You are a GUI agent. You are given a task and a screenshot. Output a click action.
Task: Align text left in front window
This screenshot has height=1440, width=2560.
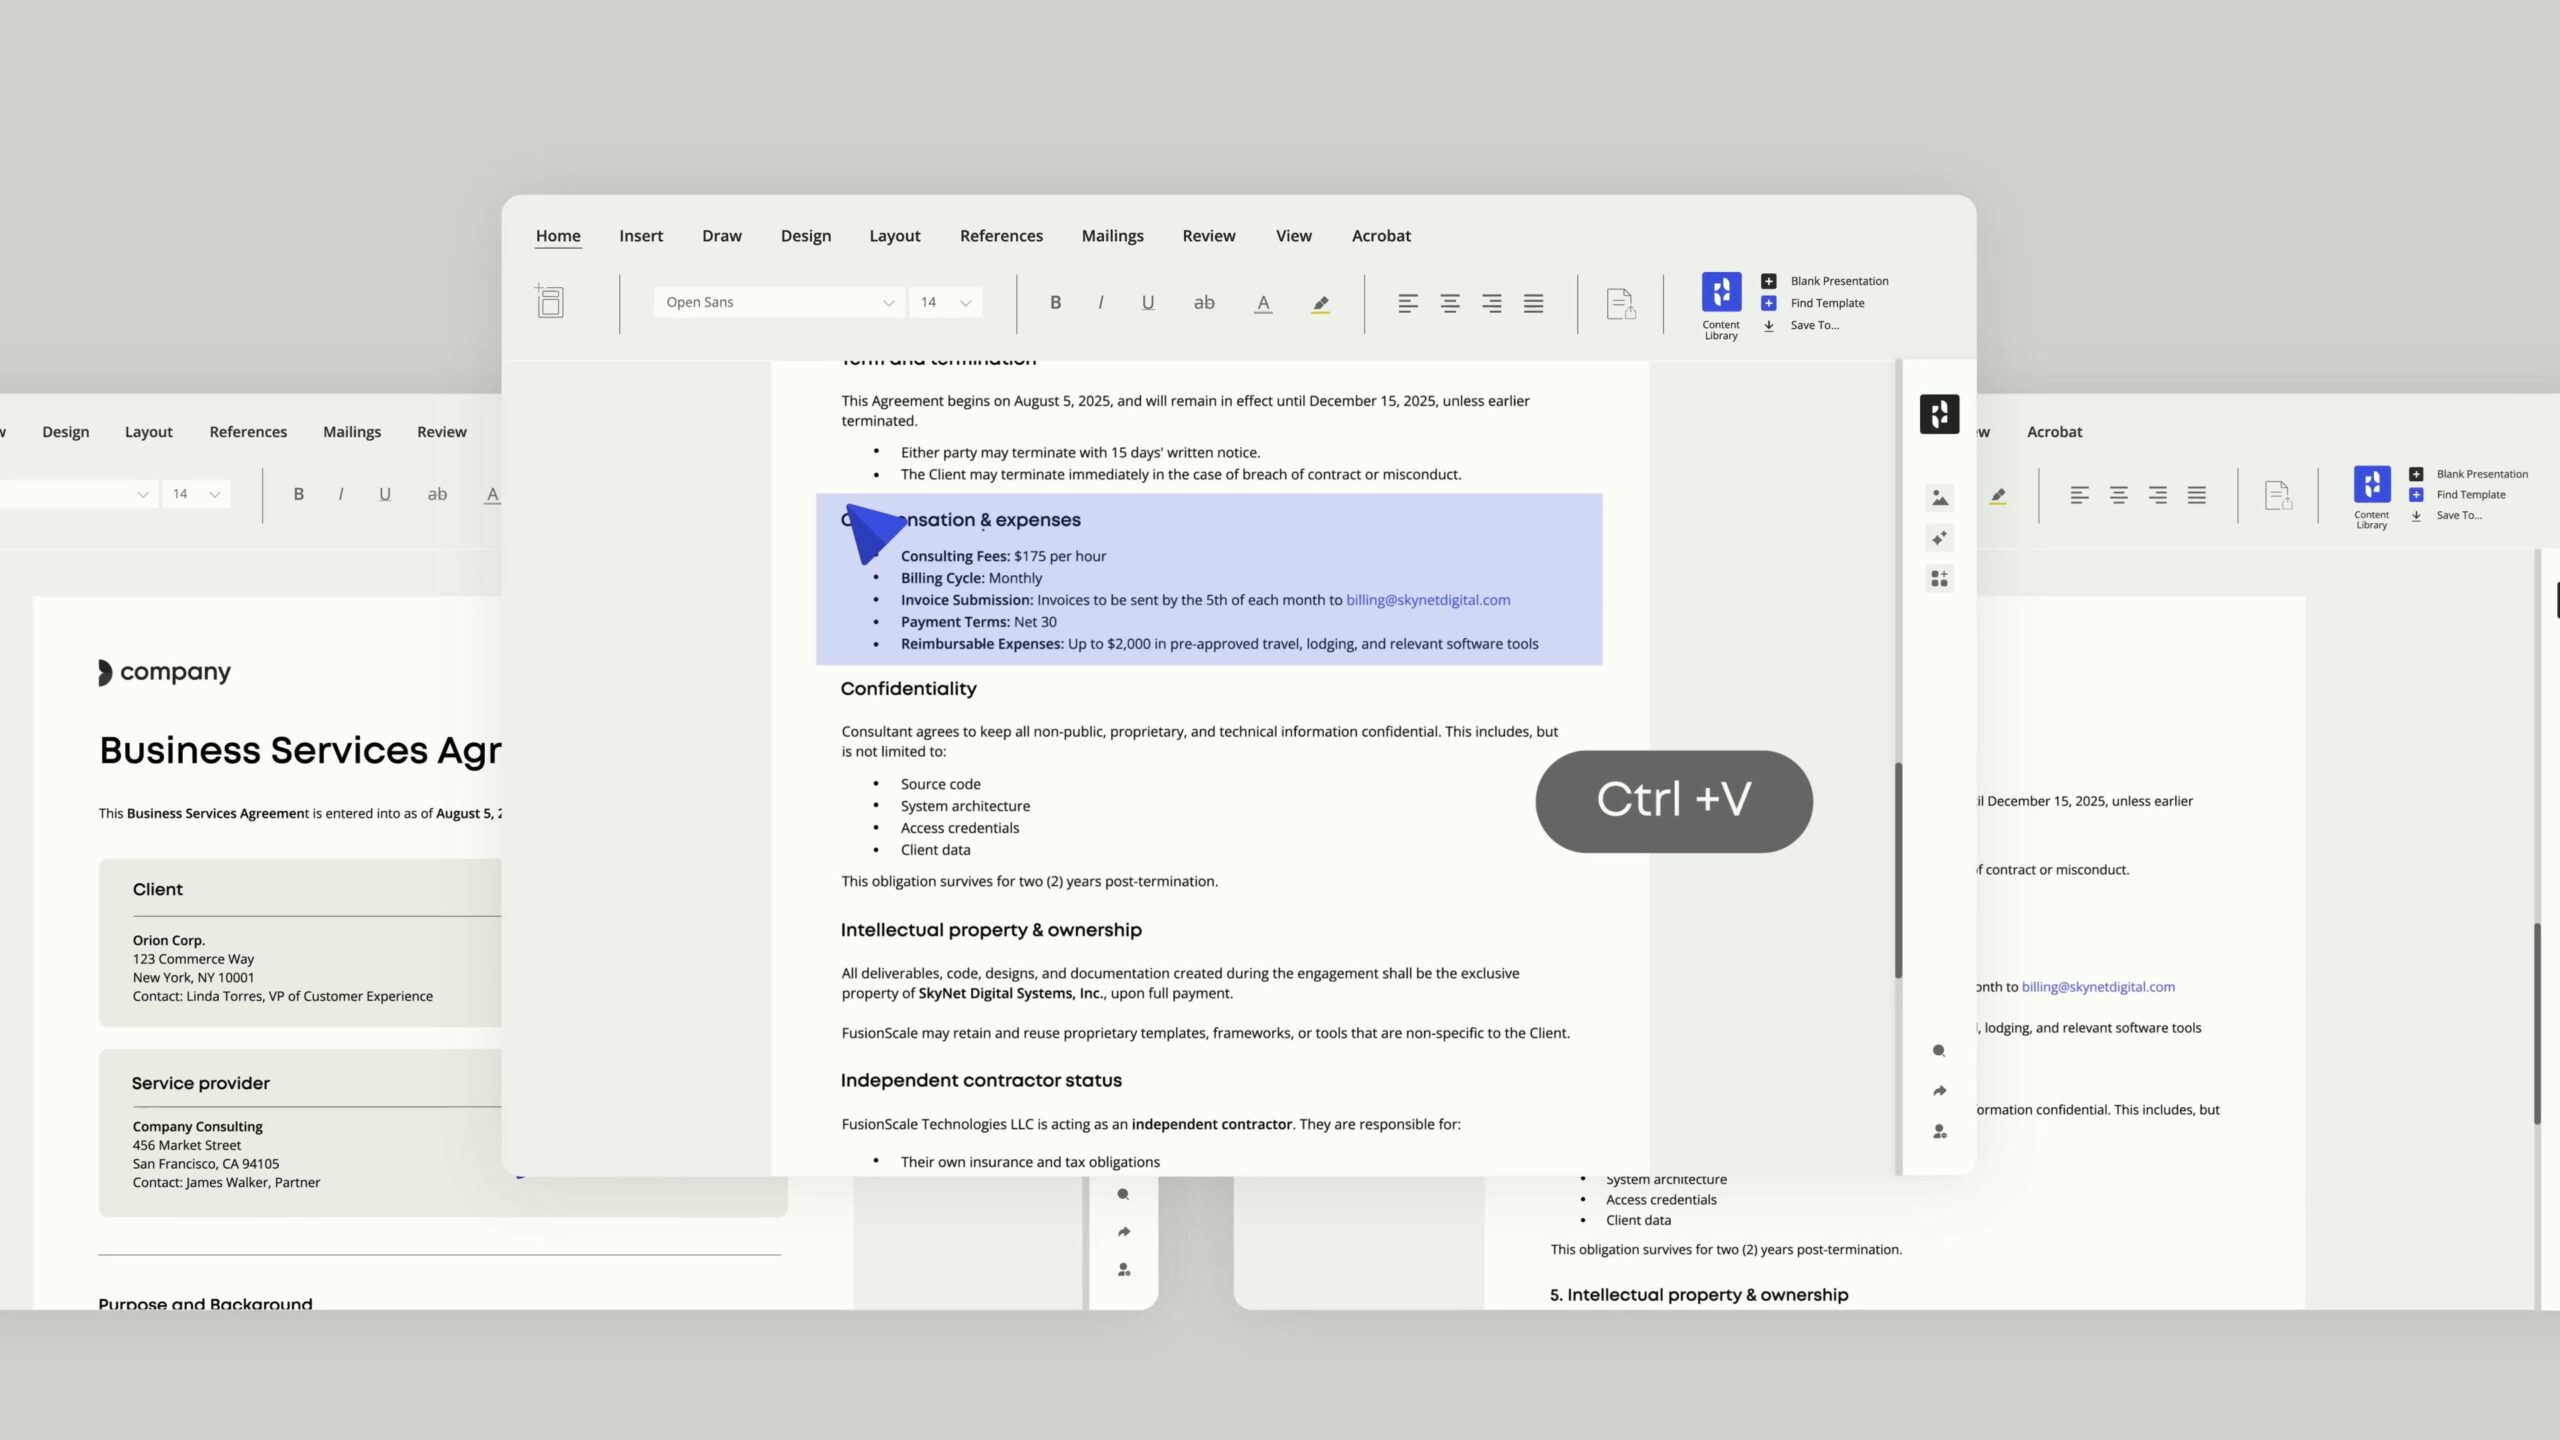(1408, 303)
